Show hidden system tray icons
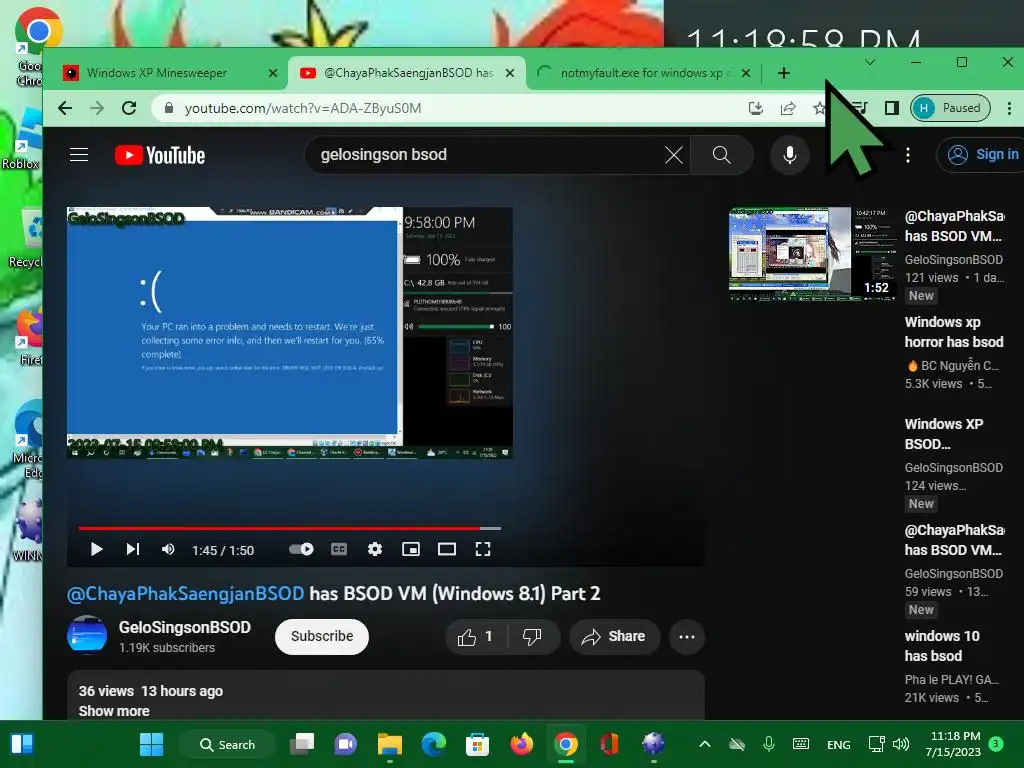The image size is (1024, 768). point(705,744)
